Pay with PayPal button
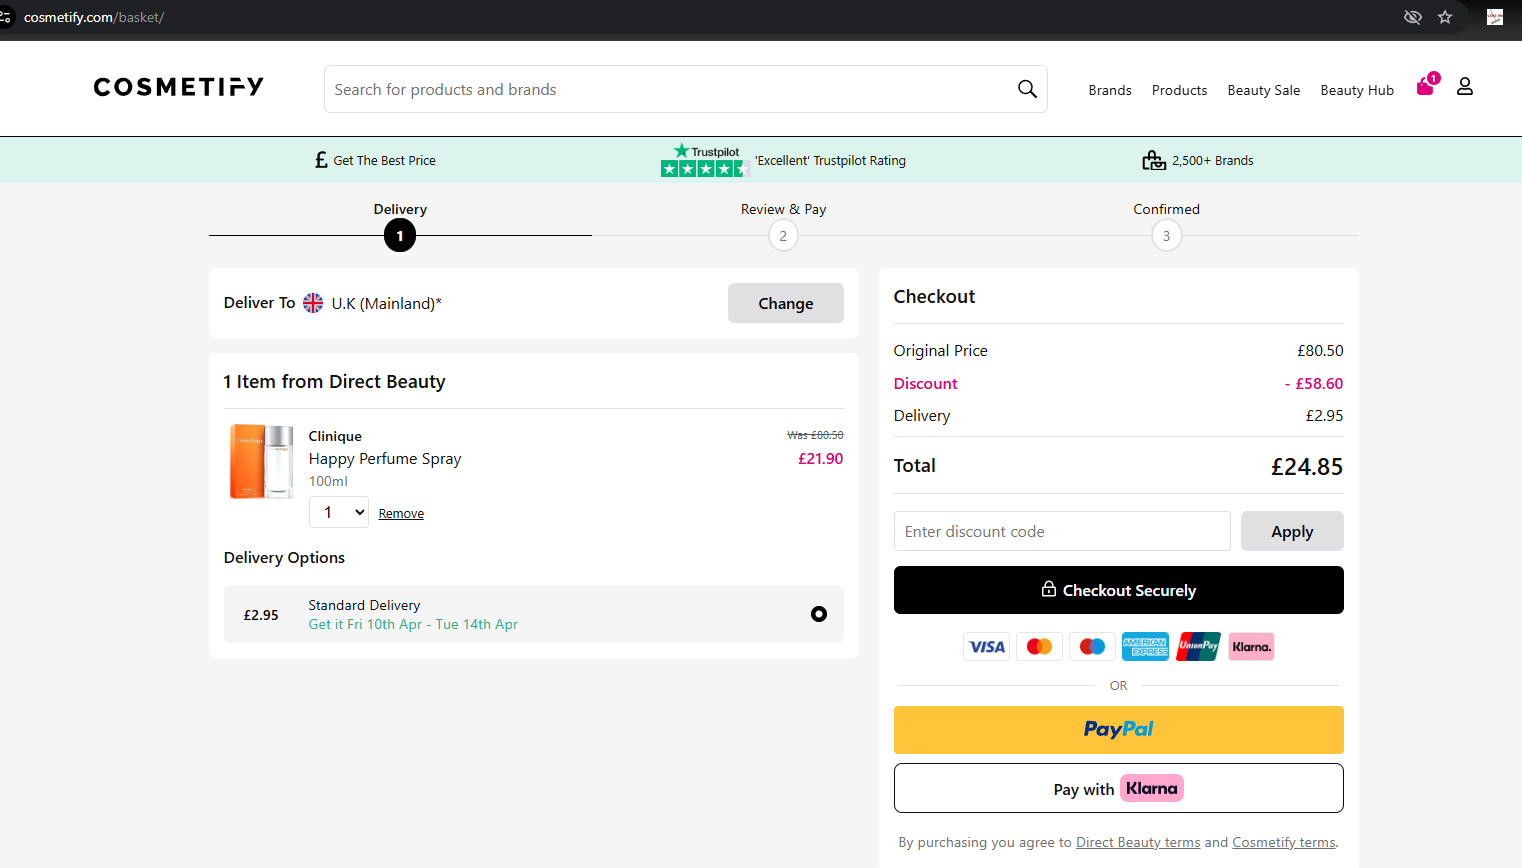The width and height of the screenshot is (1522, 868). [1118, 730]
